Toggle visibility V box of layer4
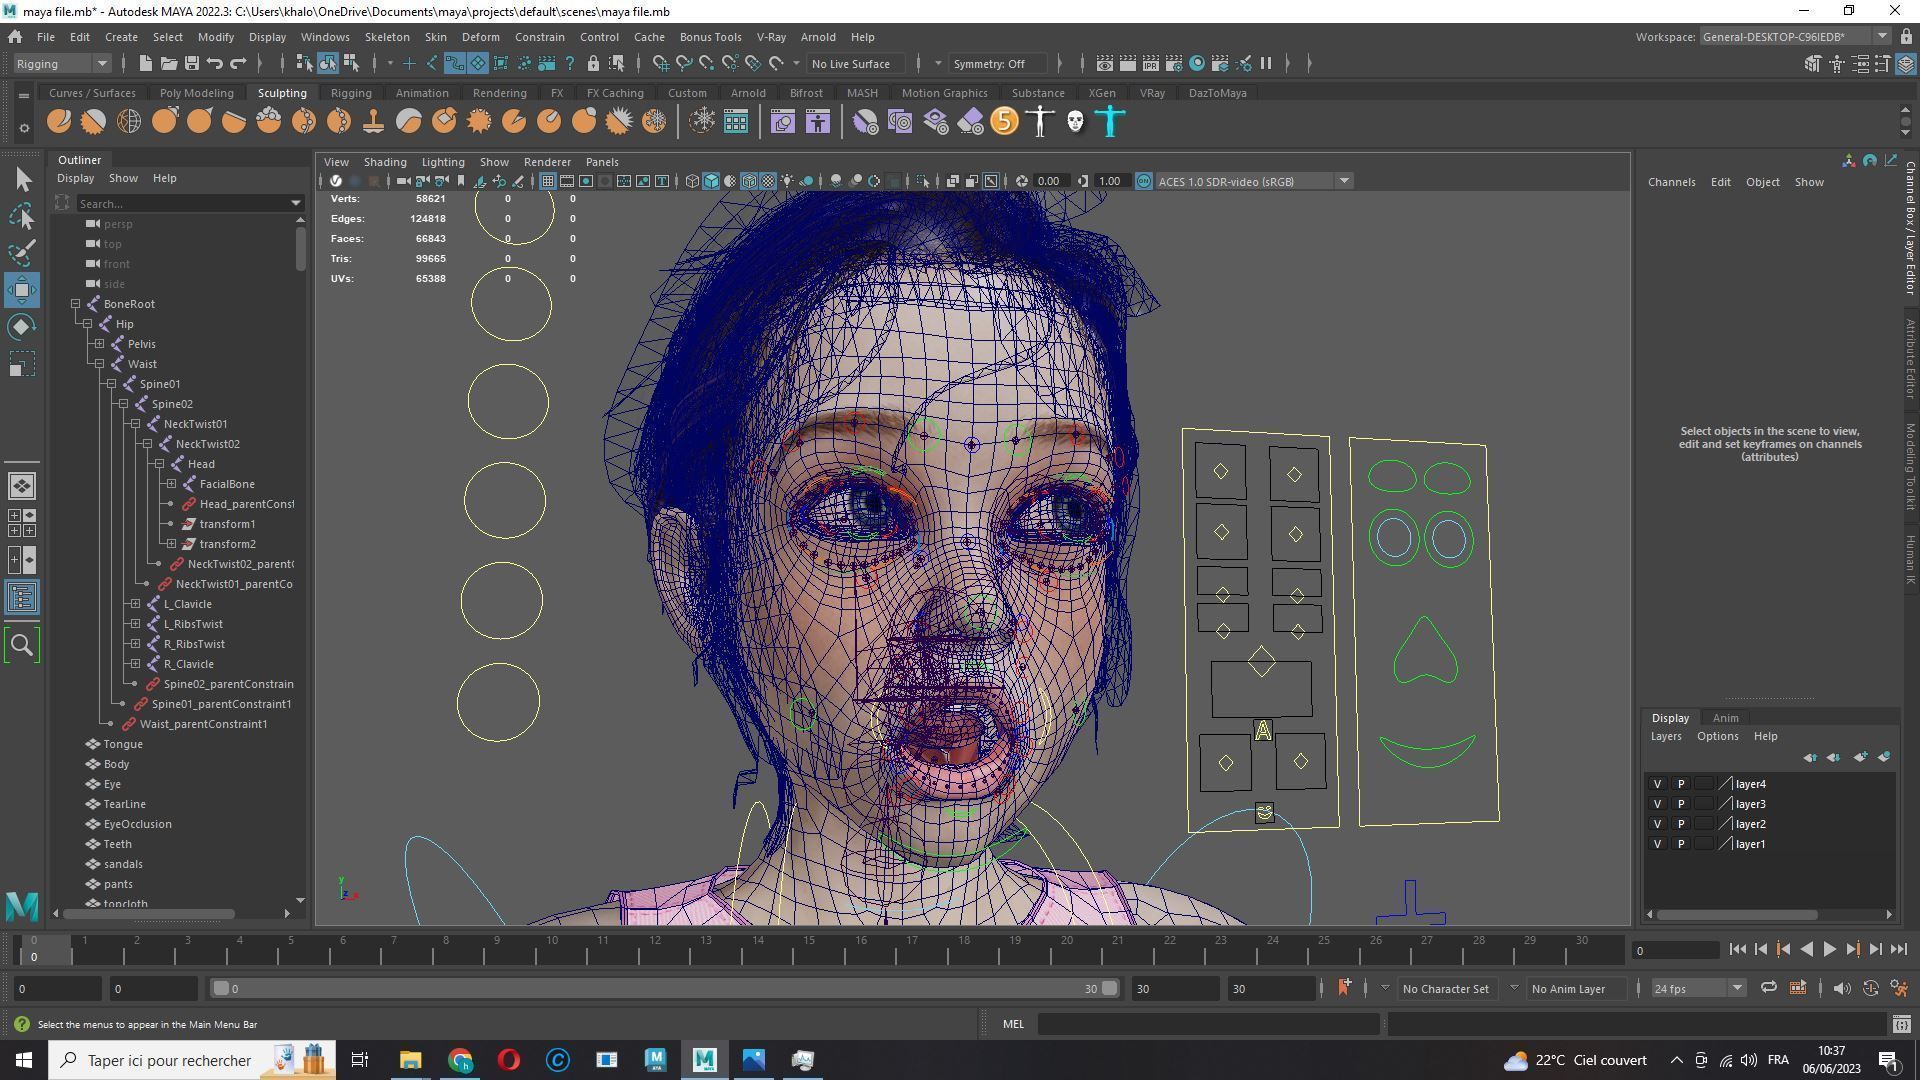Image resolution: width=1920 pixels, height=1080 pixels. (x=1657, y=784)
